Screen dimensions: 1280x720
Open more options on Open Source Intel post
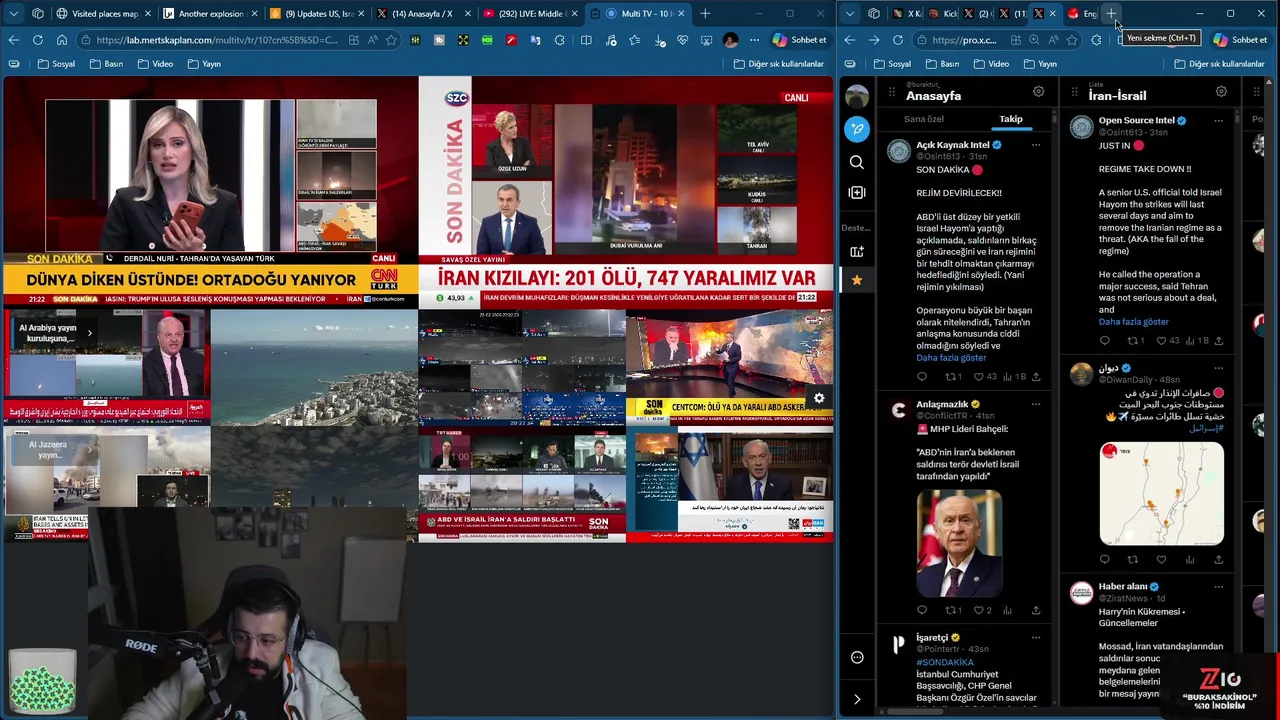pyautogui.click(x=1218, y=121)
